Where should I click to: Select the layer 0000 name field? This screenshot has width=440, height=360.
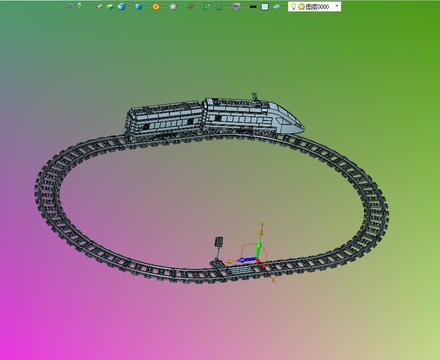(x=317, y=7)
